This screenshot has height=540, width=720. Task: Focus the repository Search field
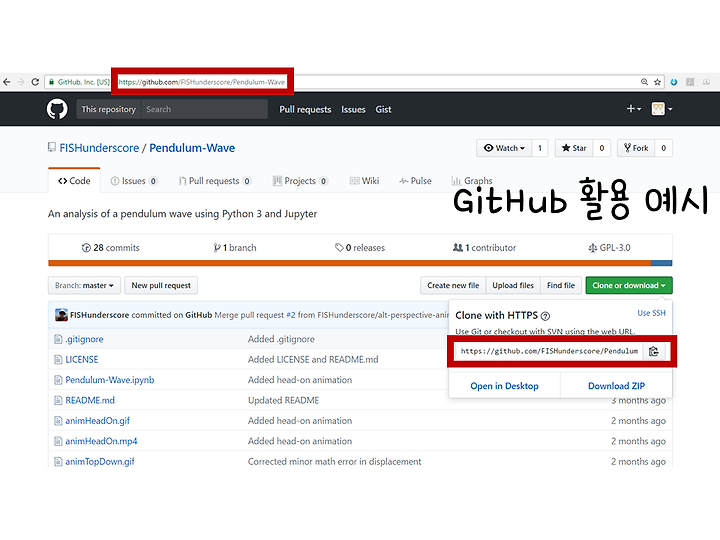pyautogui.click(x=204, y=109)
